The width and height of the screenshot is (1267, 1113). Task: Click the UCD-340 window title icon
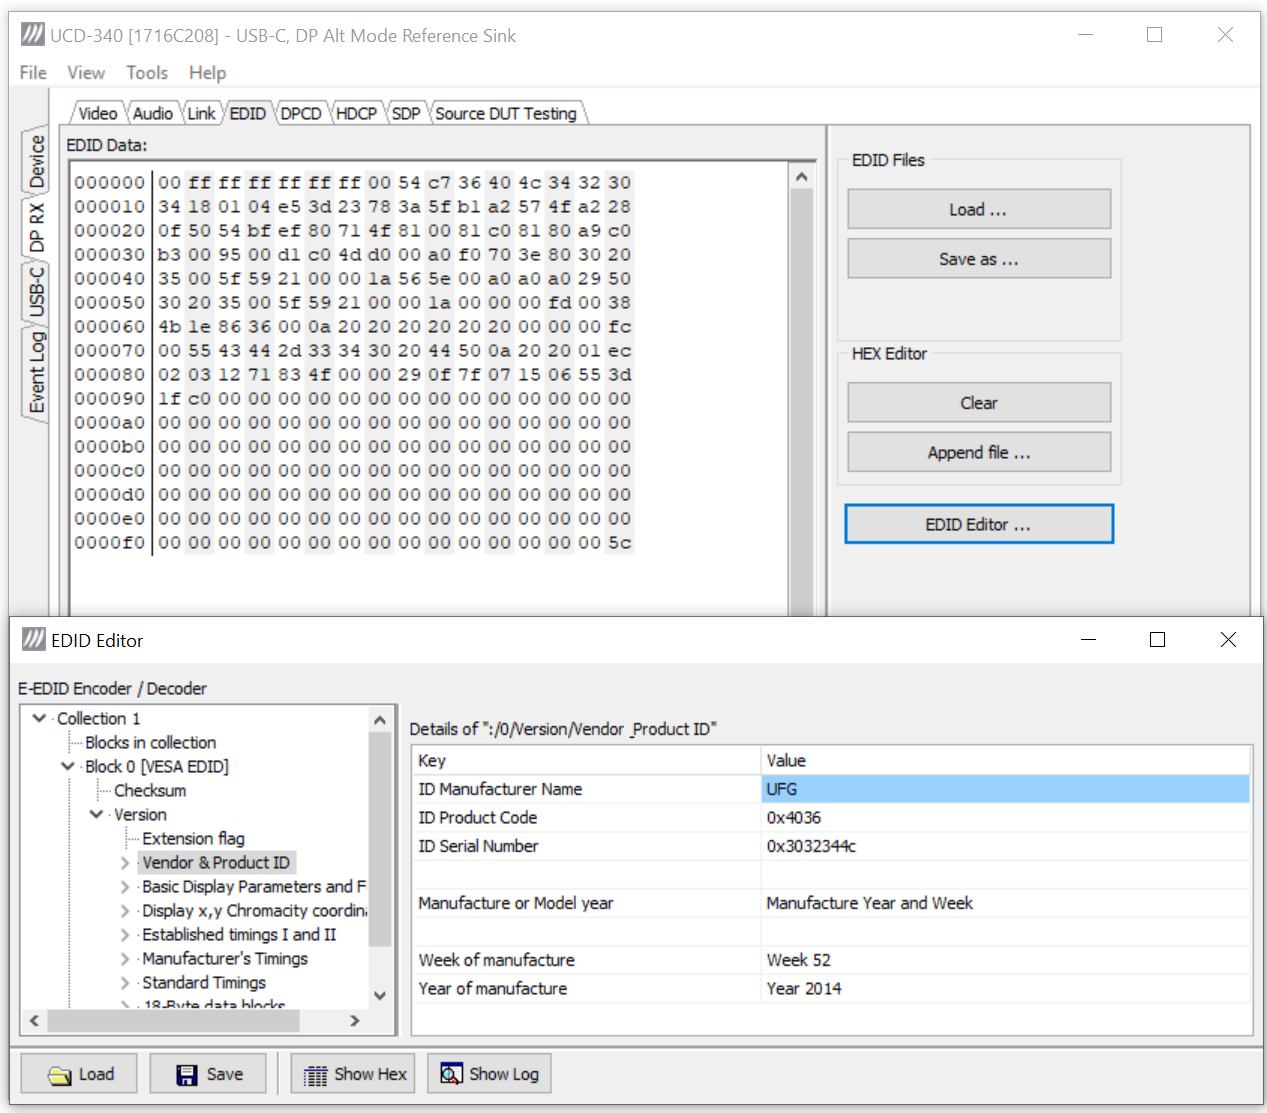coord(33,35)
